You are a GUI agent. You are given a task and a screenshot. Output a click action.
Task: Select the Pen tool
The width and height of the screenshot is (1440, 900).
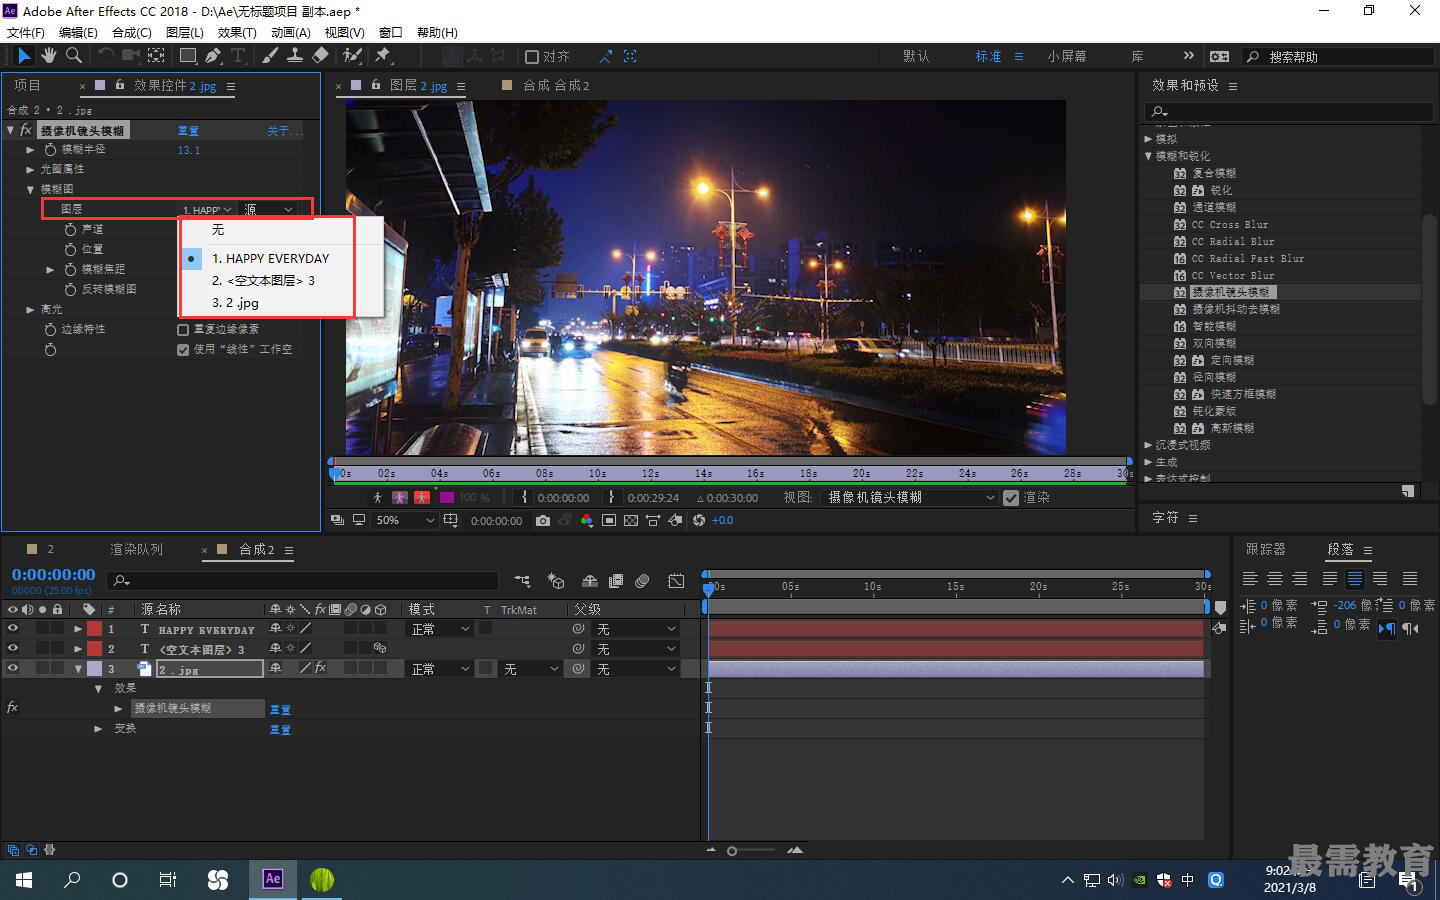(x=213, y=56)
